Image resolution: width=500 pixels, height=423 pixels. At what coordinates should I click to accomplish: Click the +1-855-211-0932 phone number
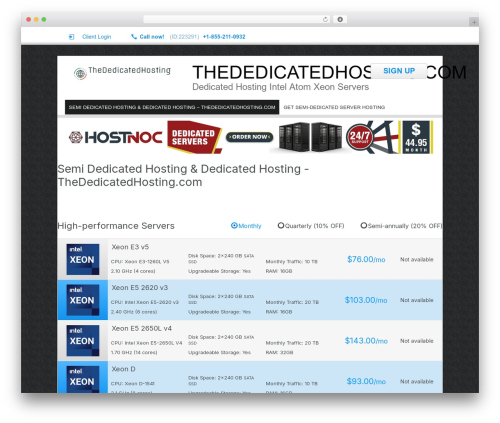click(224, 37)
